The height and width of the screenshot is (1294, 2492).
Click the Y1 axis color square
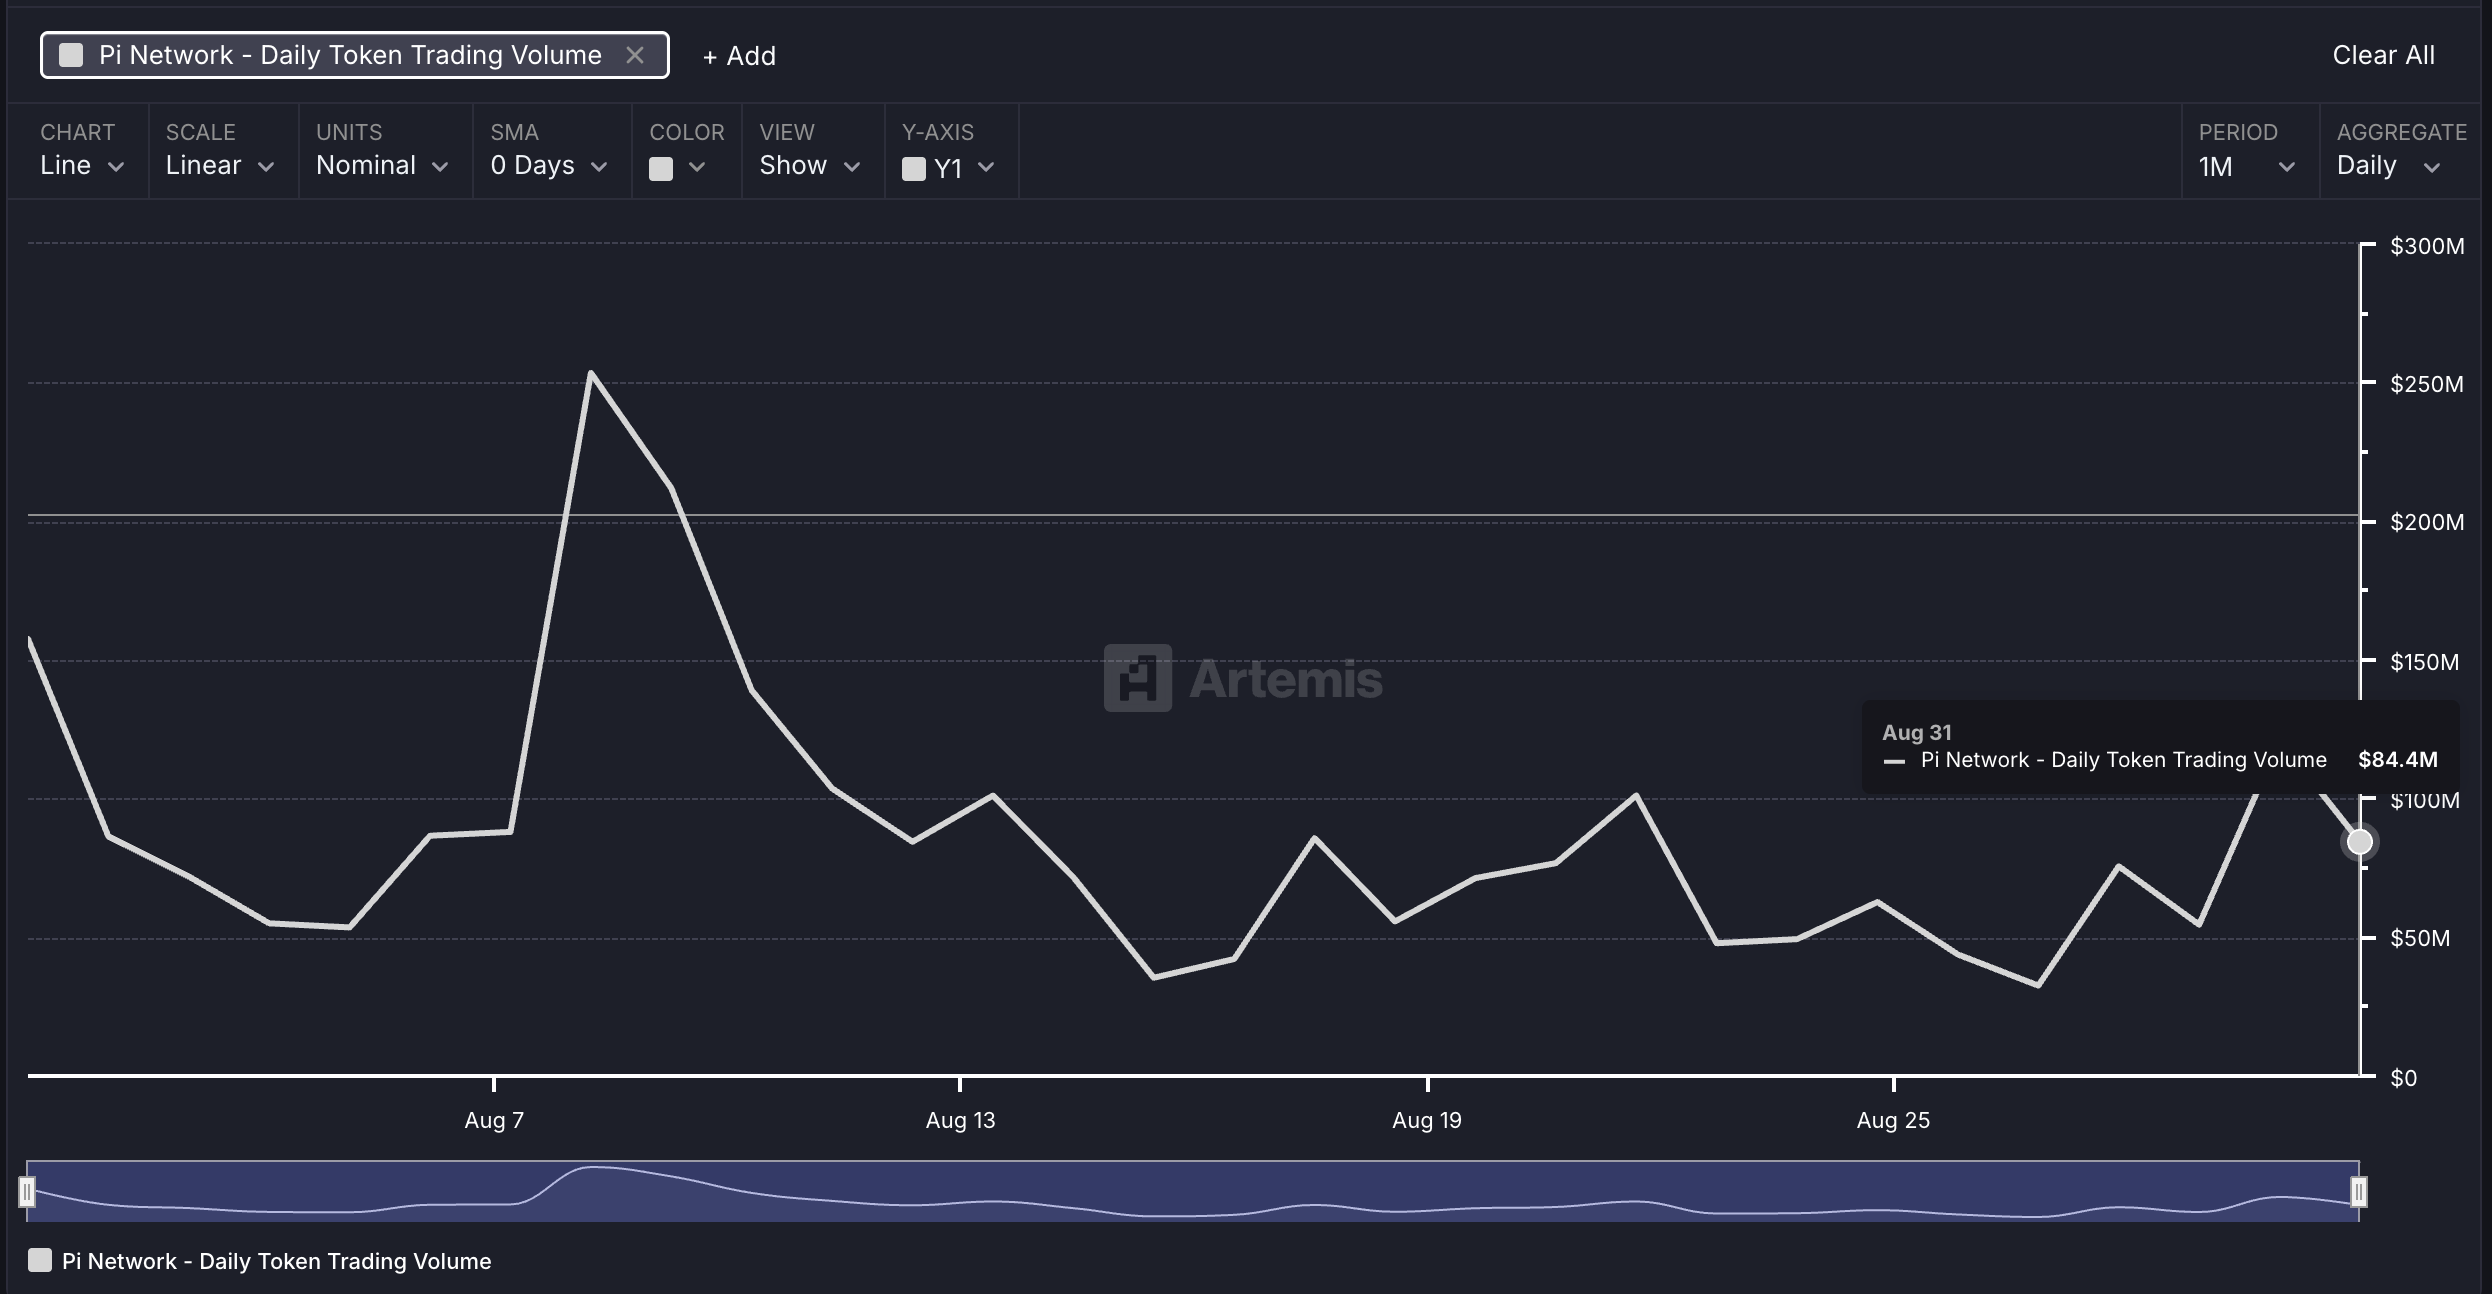coord(913,169)
